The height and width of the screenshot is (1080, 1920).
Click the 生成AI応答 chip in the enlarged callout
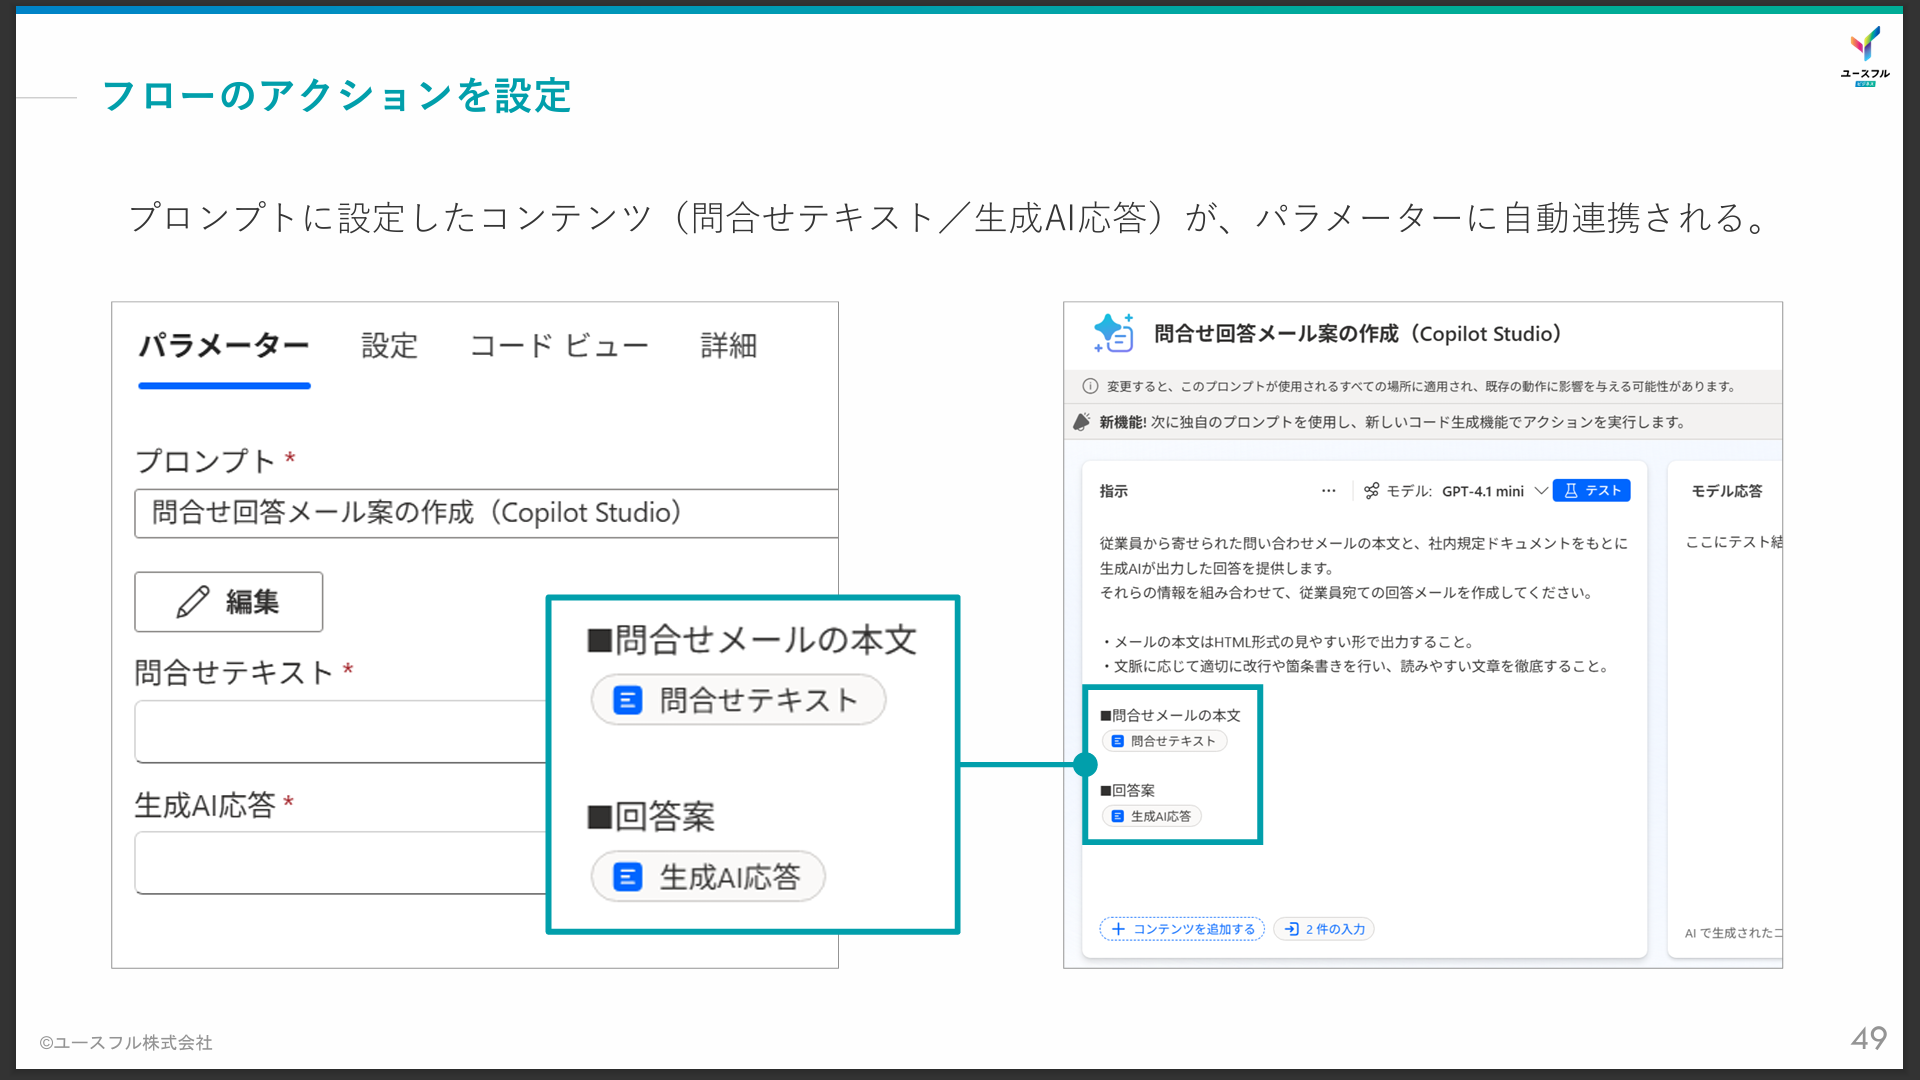(x=708, y=877)
